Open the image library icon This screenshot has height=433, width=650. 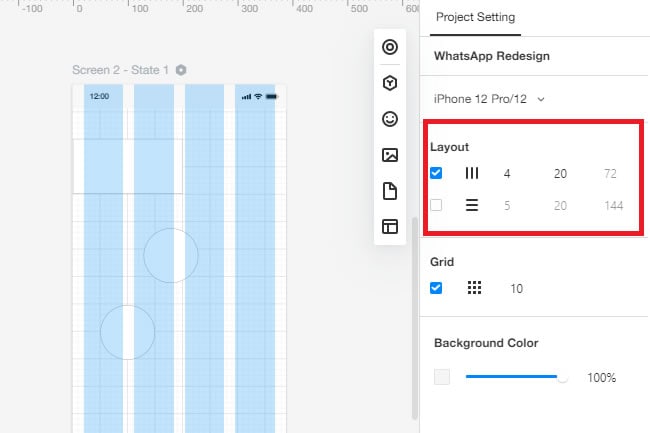[390, 155]
